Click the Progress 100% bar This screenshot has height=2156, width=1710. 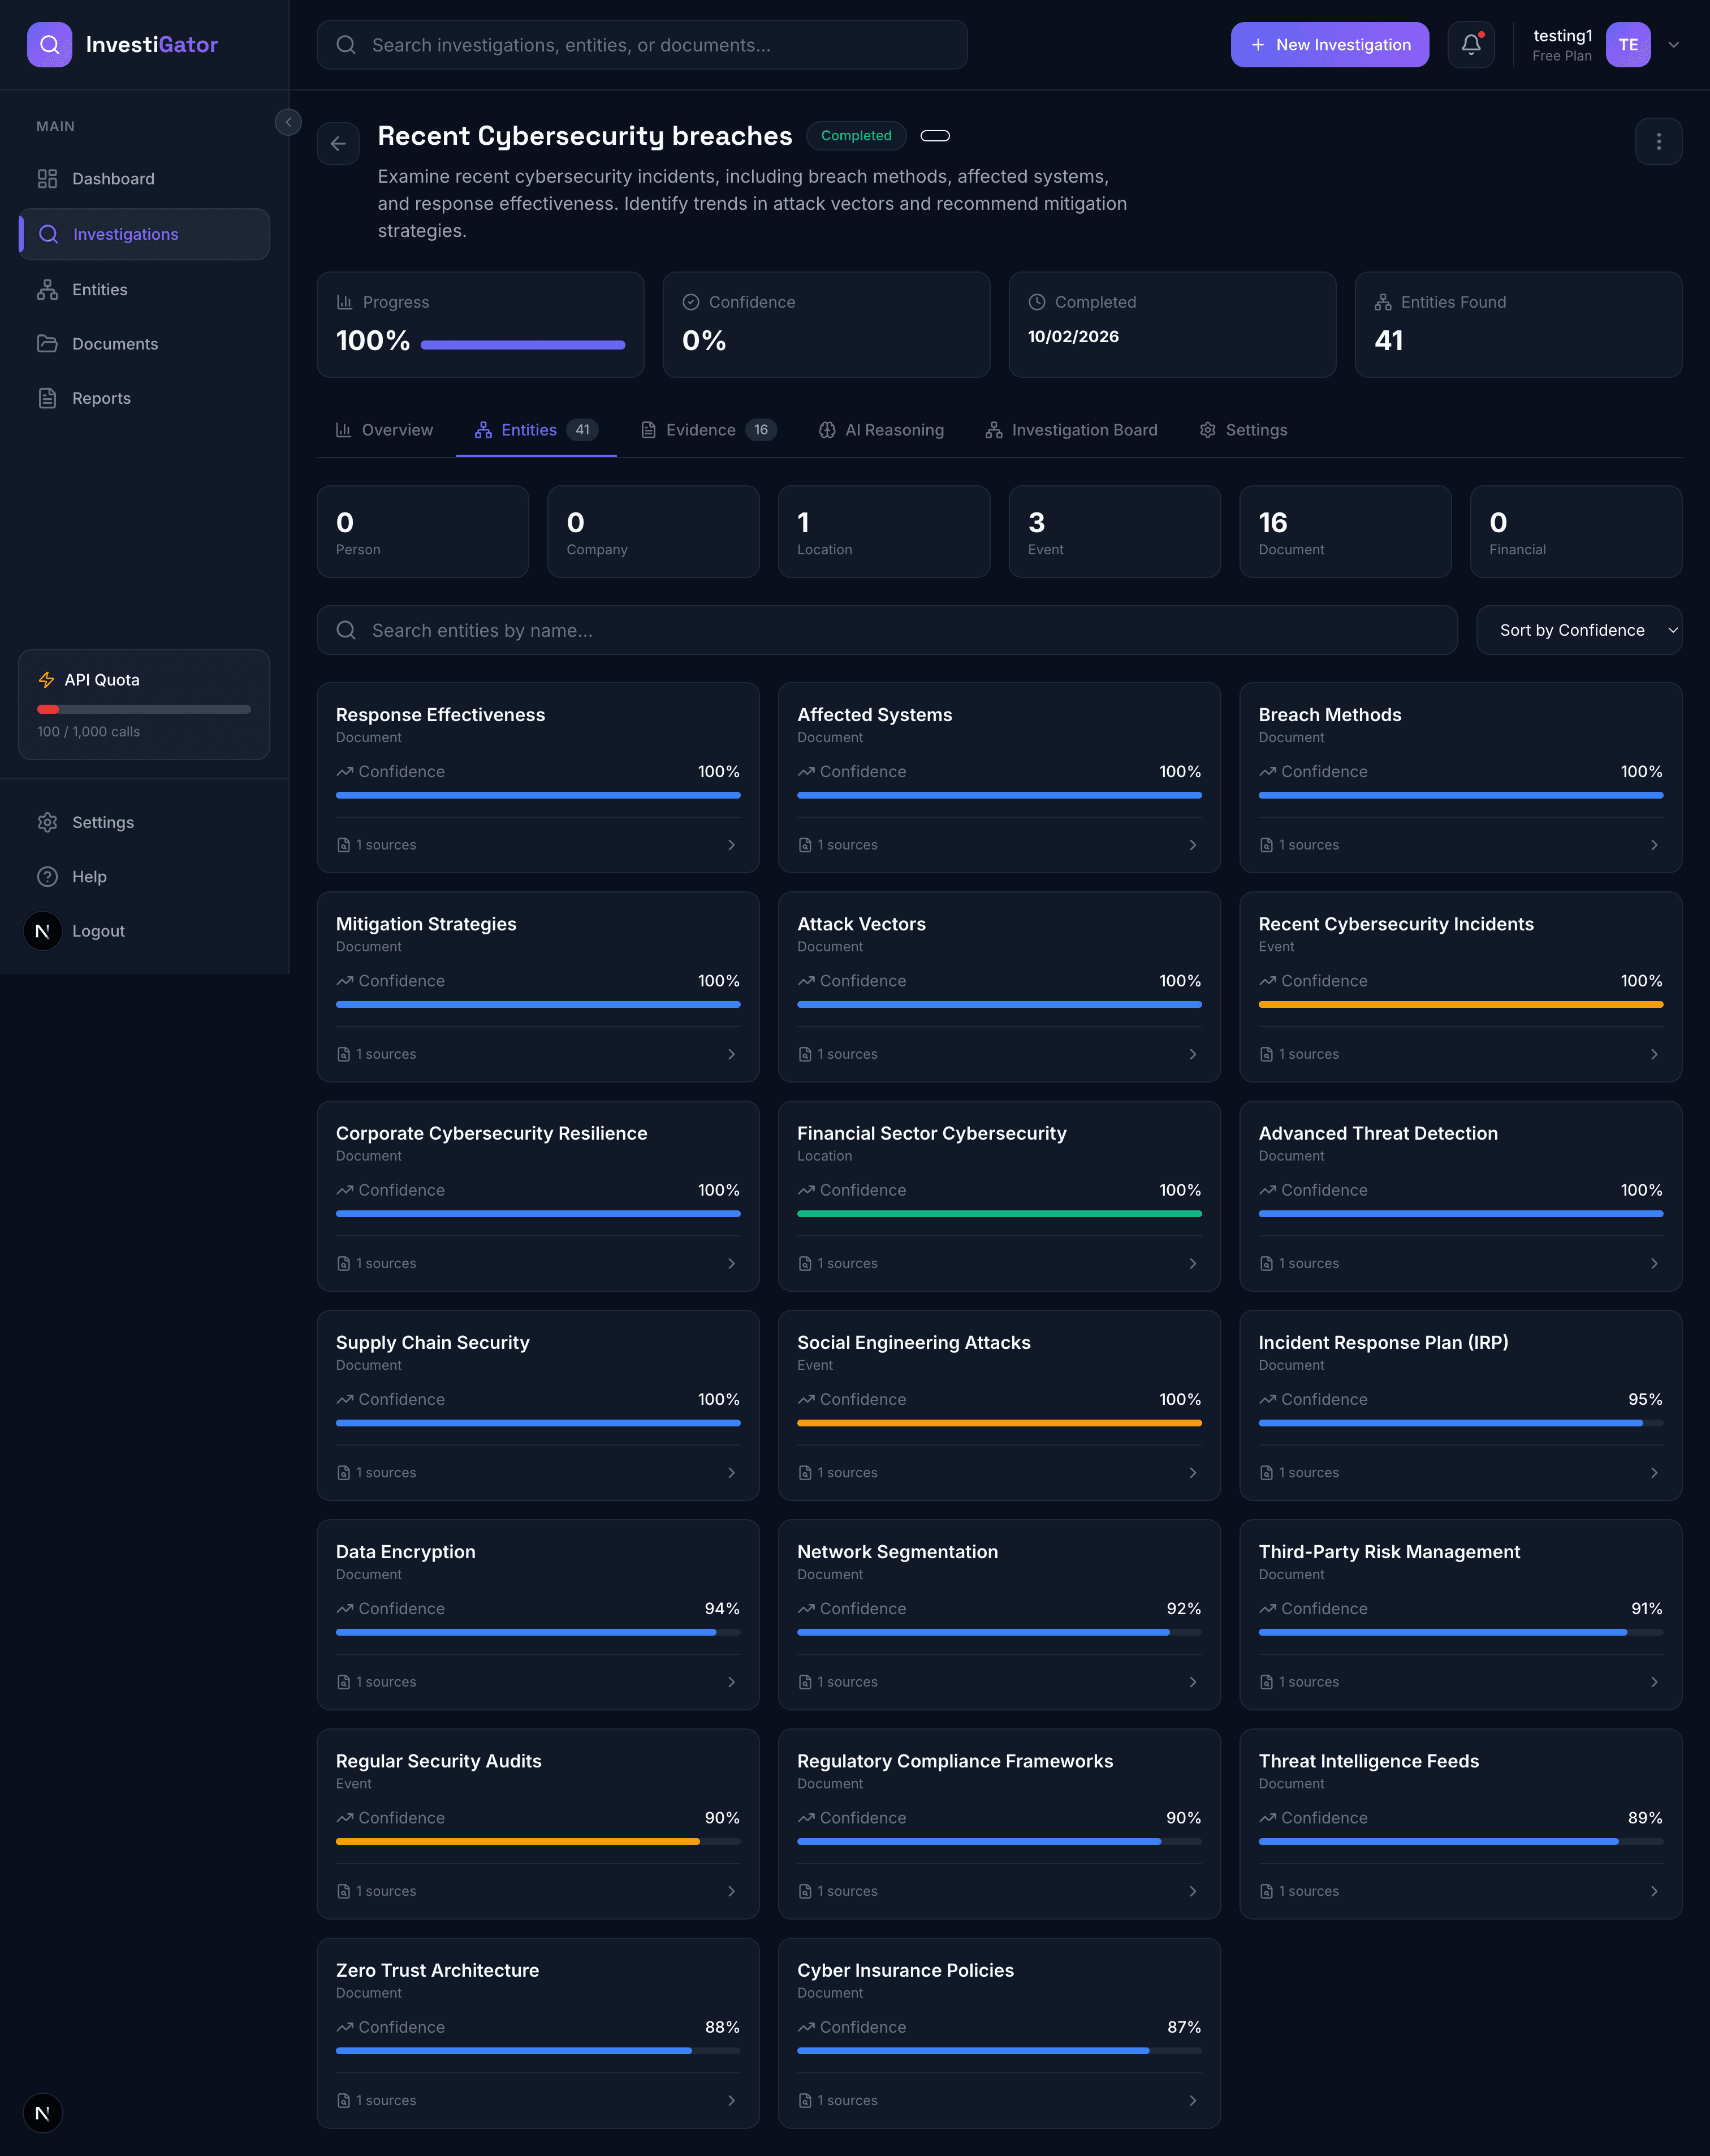522,345
